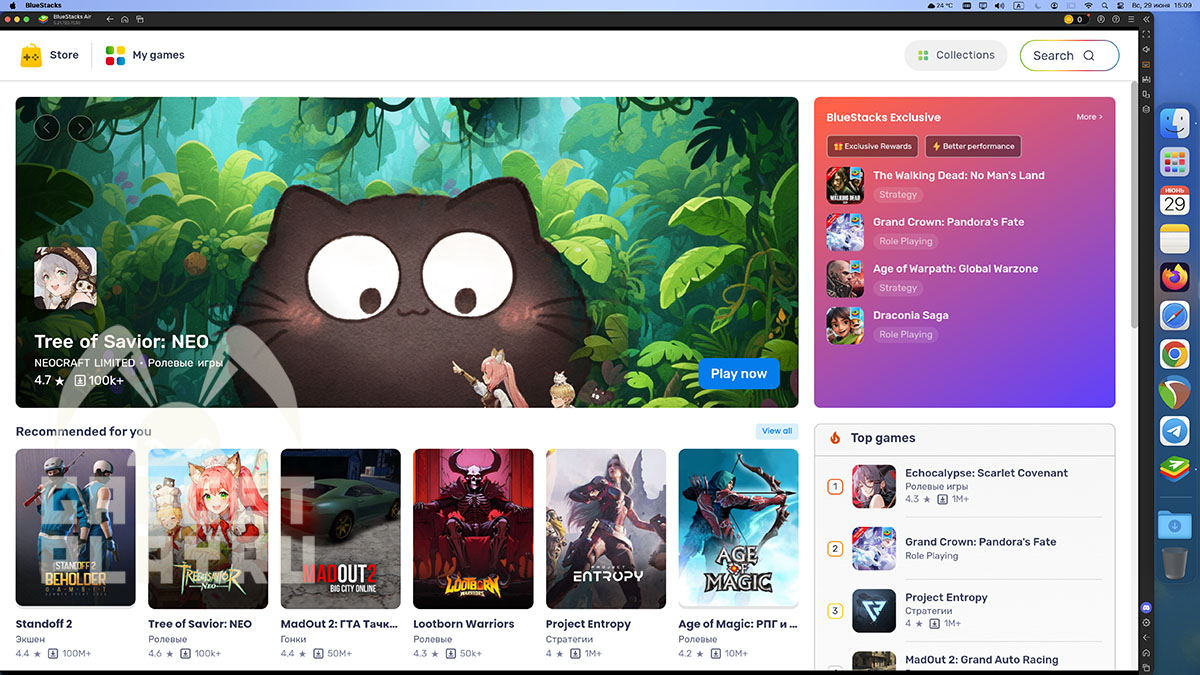Open Launchpad in the Dock
This screenshot has height=675, width=1200.
tap(1174, 163)
